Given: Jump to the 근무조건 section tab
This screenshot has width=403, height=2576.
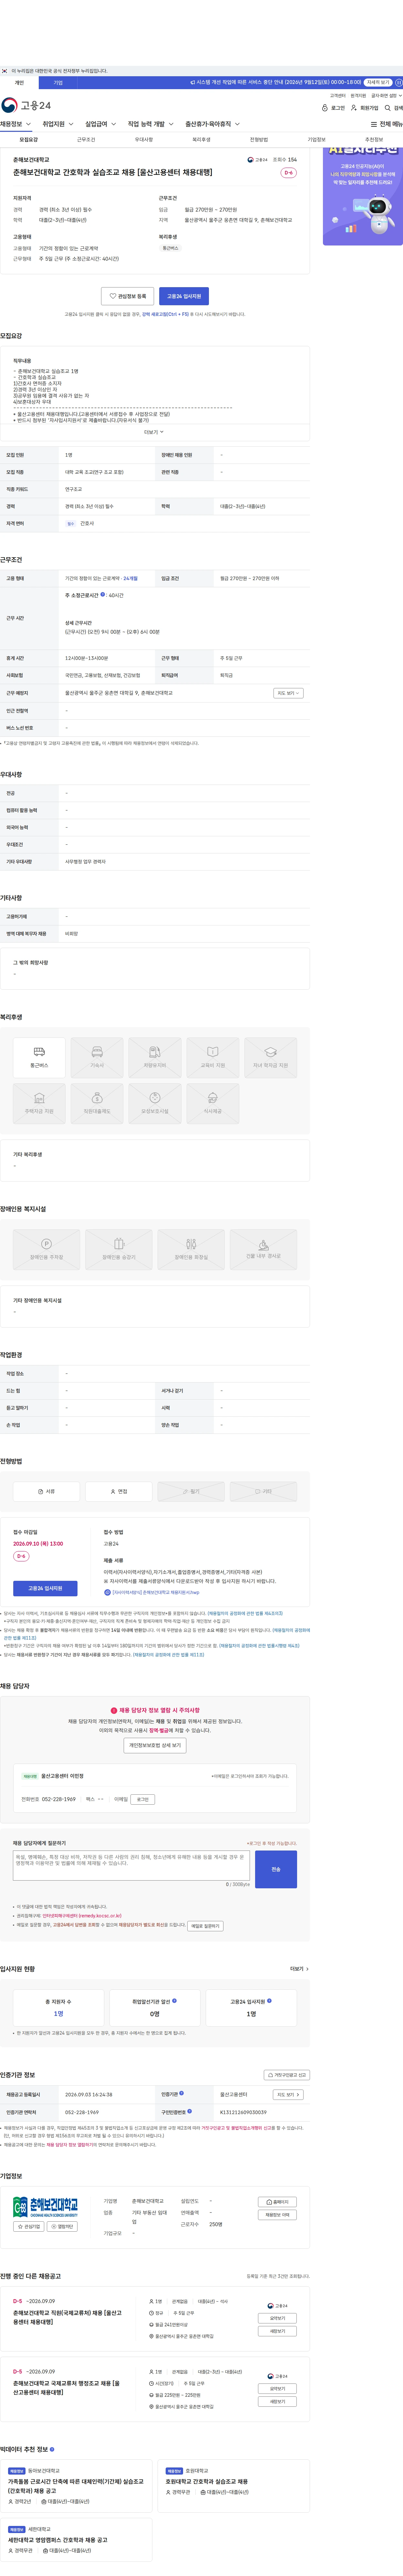Looking at the screenshot, I should pyautogui.click(x=86, y=140).
